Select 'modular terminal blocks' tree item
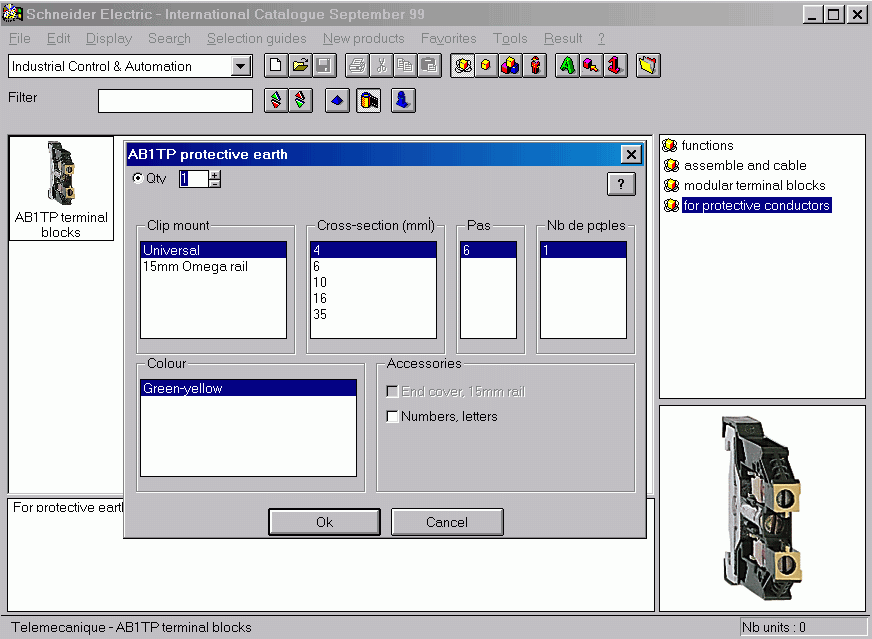 [x=755, y=186]
